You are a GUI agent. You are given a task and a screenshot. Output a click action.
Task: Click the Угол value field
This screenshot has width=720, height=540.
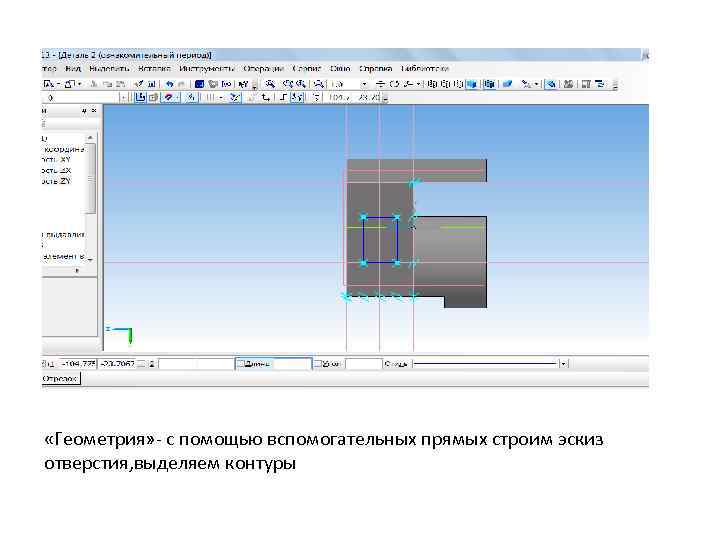pyautogui.click(x=363, y=364)
